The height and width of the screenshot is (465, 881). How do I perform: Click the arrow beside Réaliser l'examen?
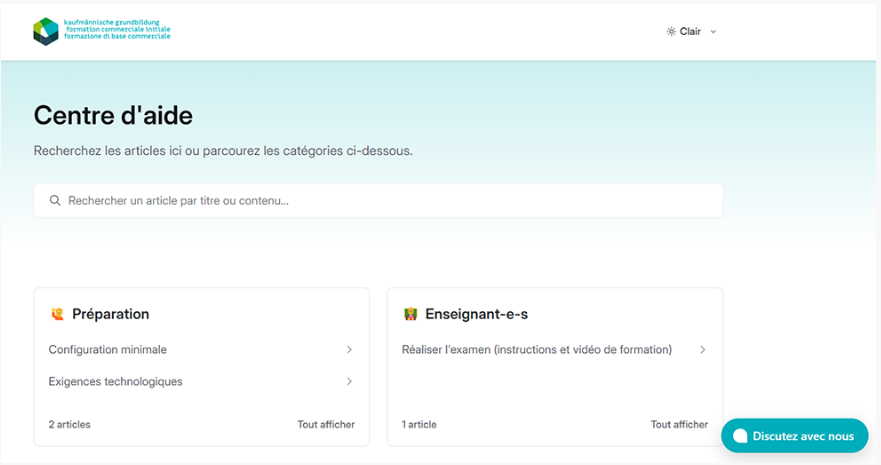click(702, 350)
